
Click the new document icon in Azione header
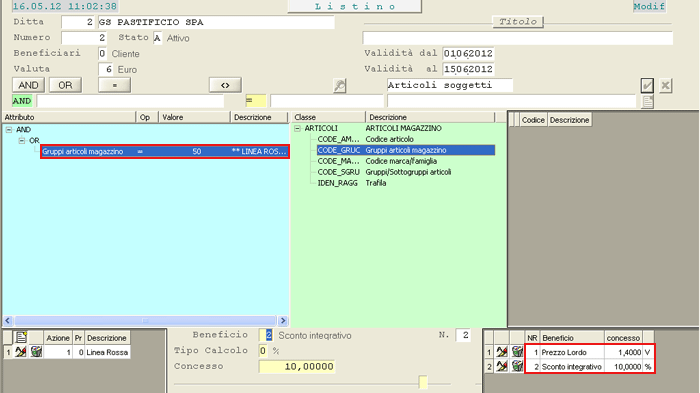(x=21, y=338)
